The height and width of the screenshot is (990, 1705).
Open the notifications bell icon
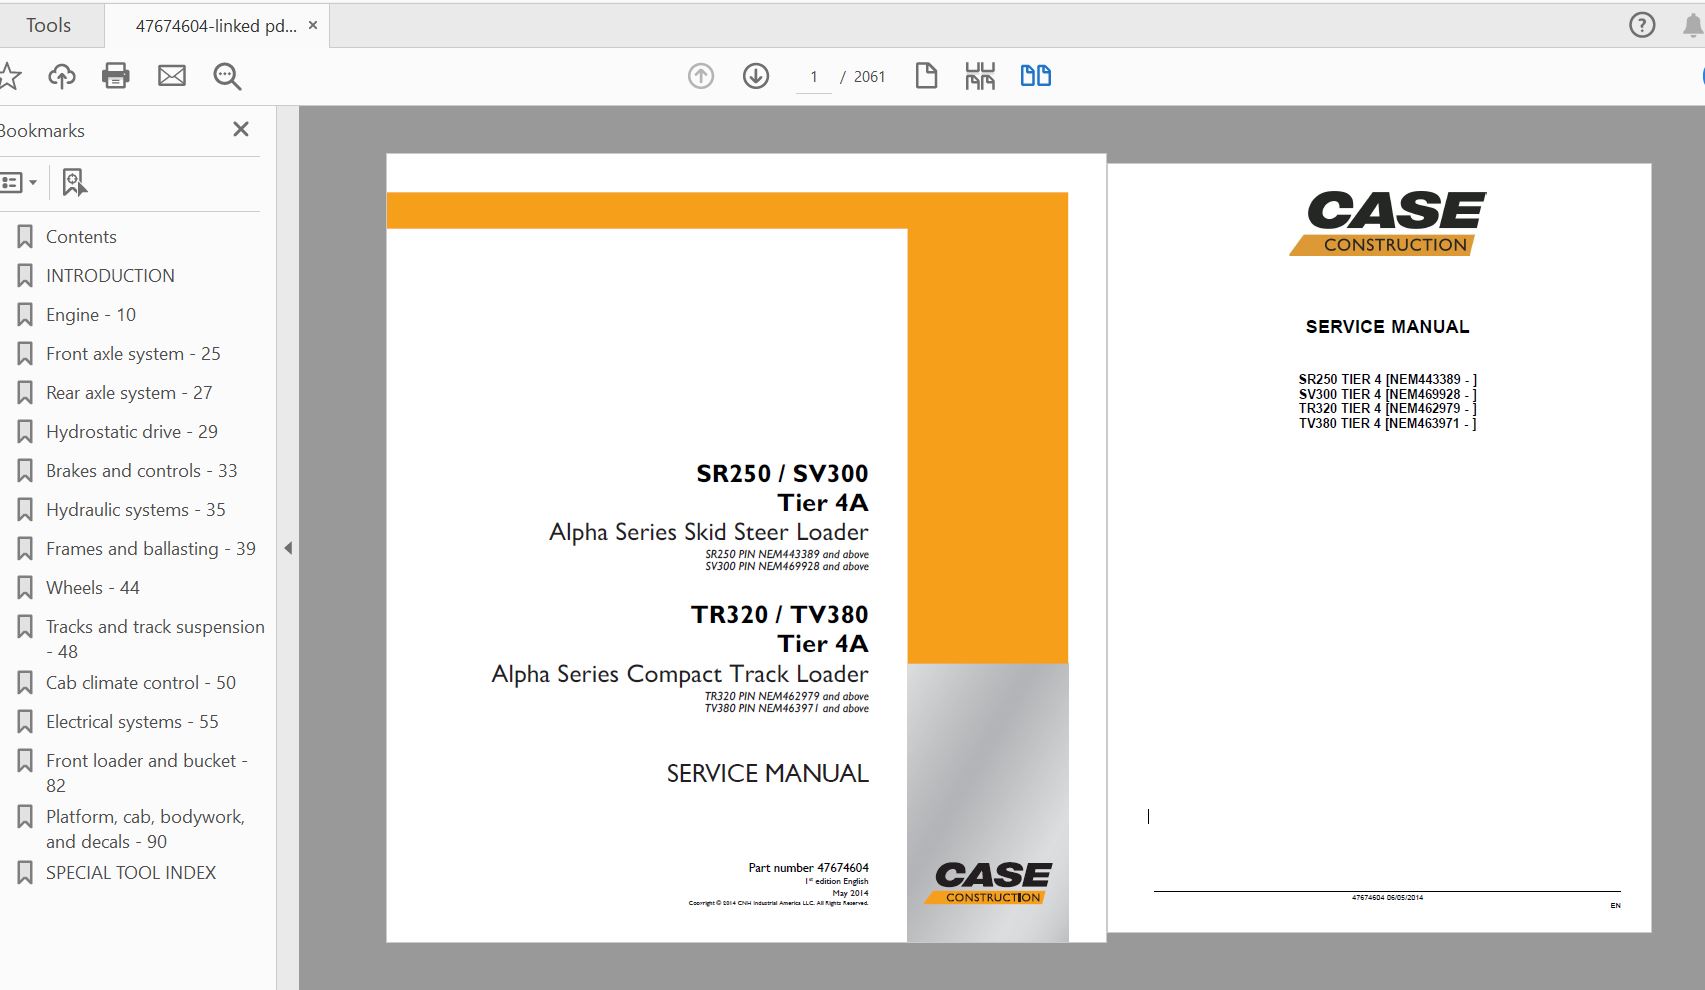pos(1693,26)
